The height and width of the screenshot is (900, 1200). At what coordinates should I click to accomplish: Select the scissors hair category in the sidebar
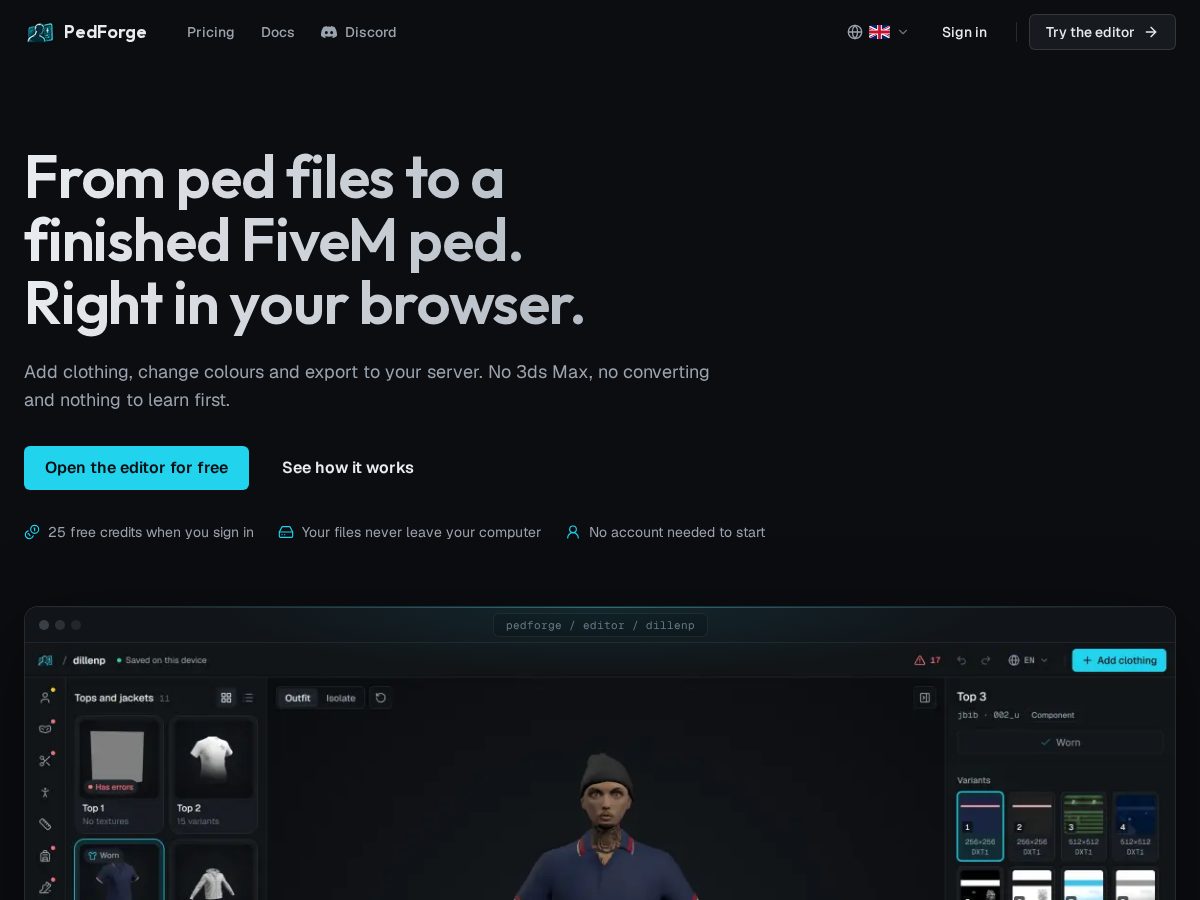(45, 760)
